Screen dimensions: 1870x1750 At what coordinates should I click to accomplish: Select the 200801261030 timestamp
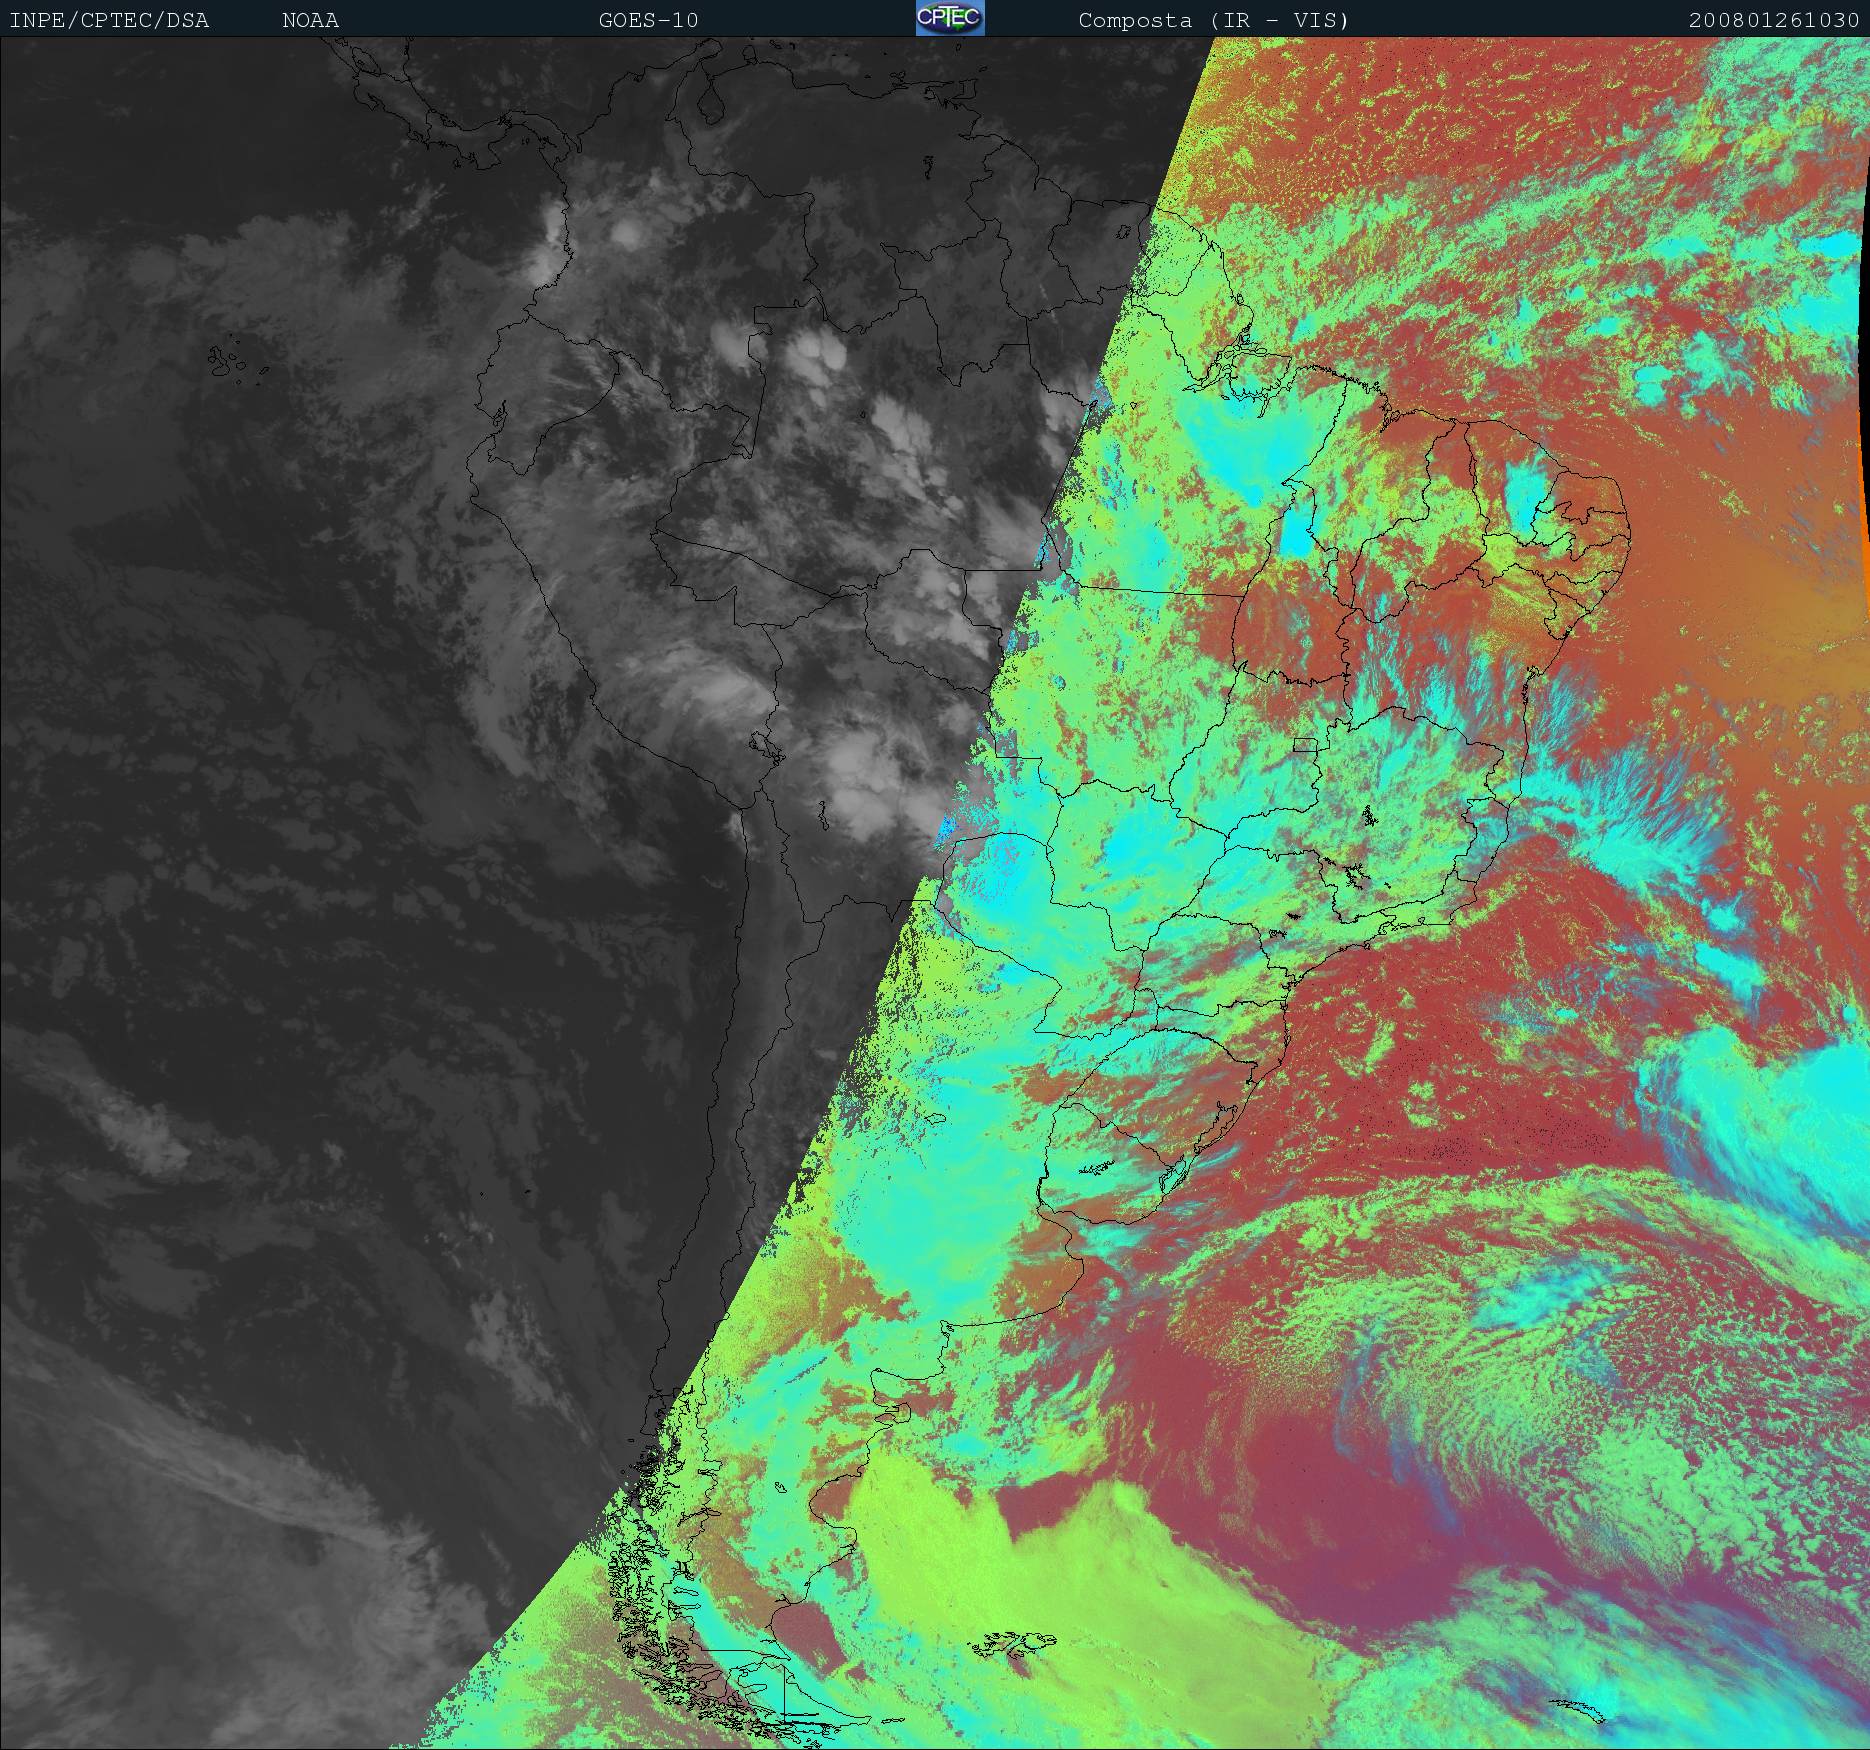point(1773,21)
